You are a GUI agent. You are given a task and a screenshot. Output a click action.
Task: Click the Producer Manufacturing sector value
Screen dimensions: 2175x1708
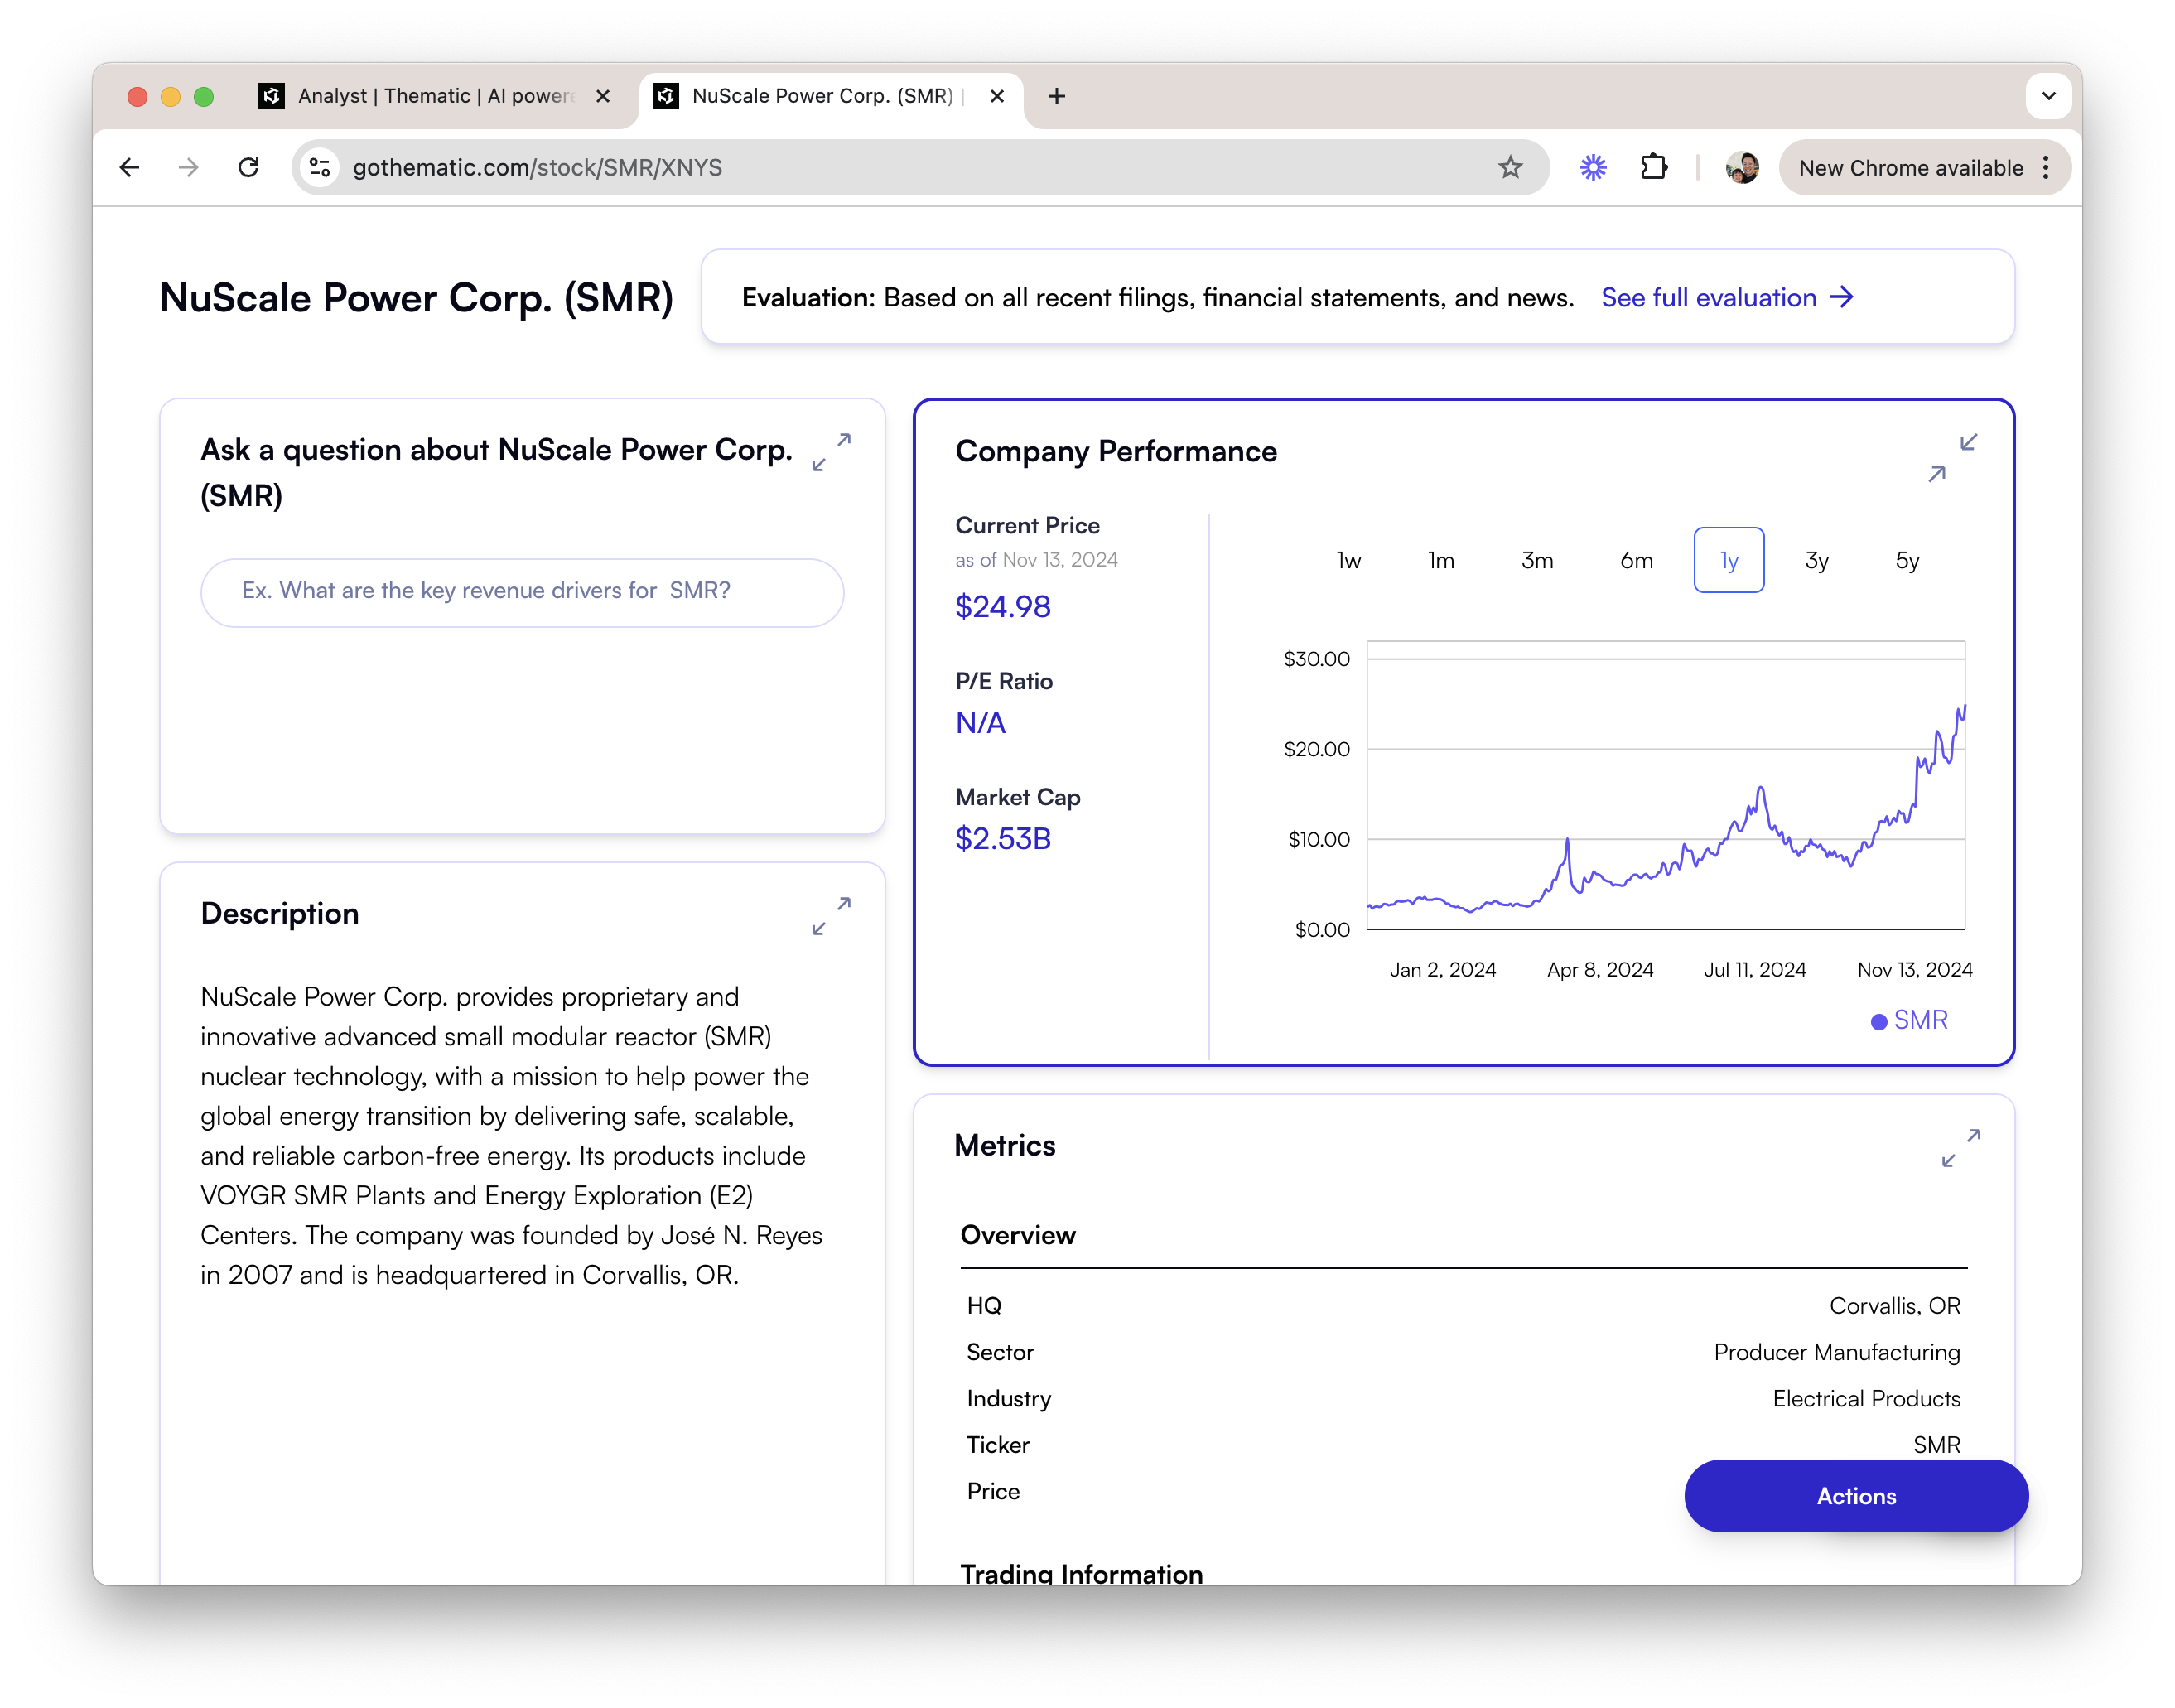point(1836,1351)
